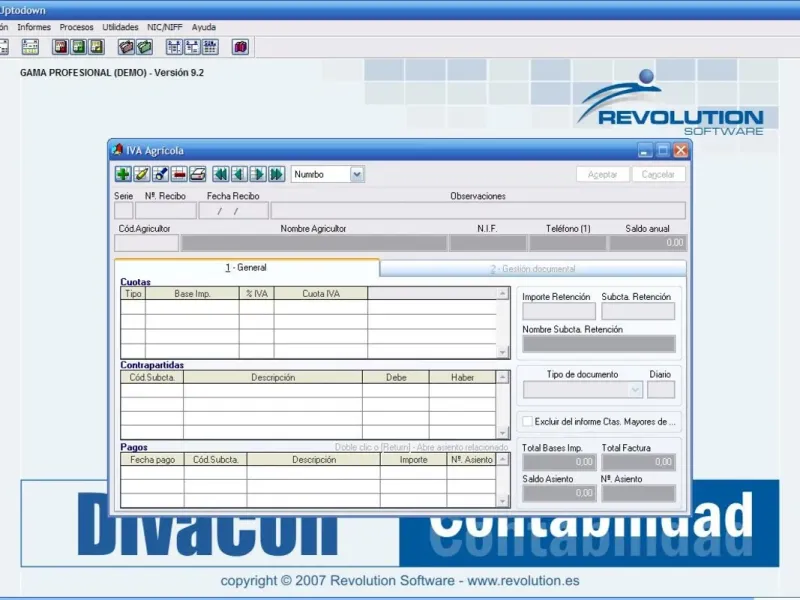Click the Diario field
The height and width of the screenshot is (600, 800).
coord(661,390)
